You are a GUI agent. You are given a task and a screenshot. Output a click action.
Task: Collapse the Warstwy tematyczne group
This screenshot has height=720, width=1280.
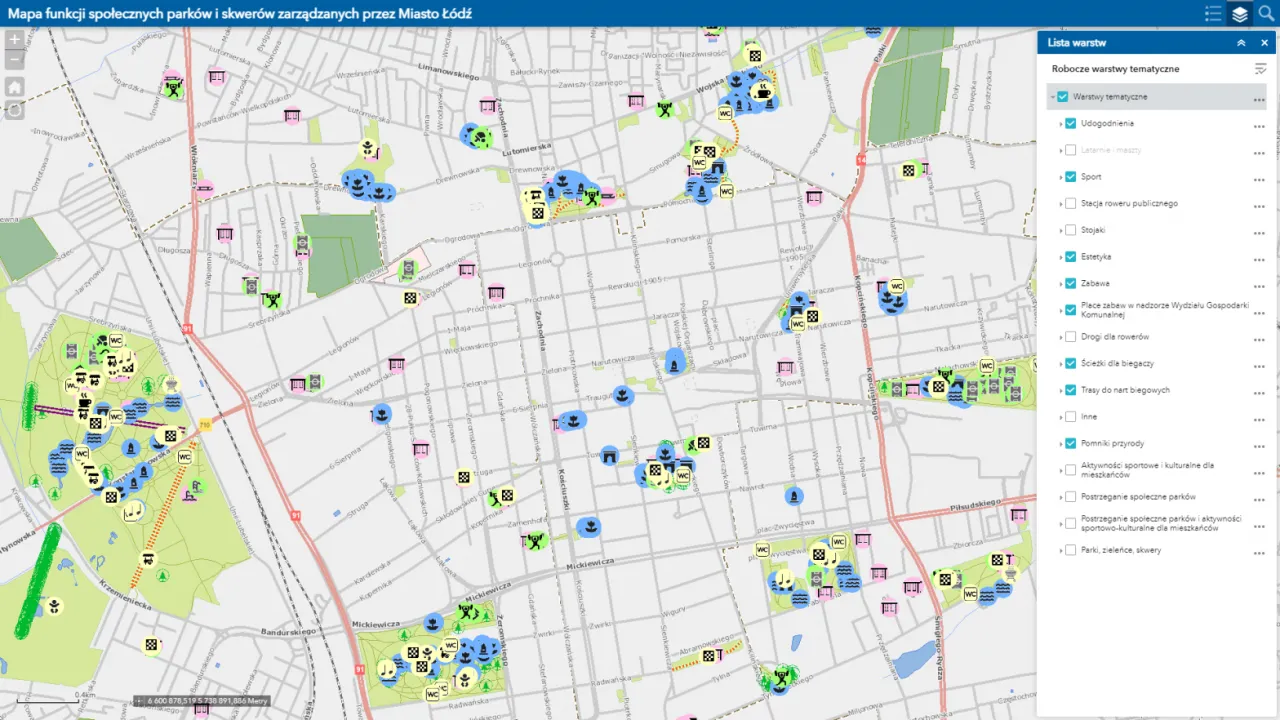point(1053,96)
